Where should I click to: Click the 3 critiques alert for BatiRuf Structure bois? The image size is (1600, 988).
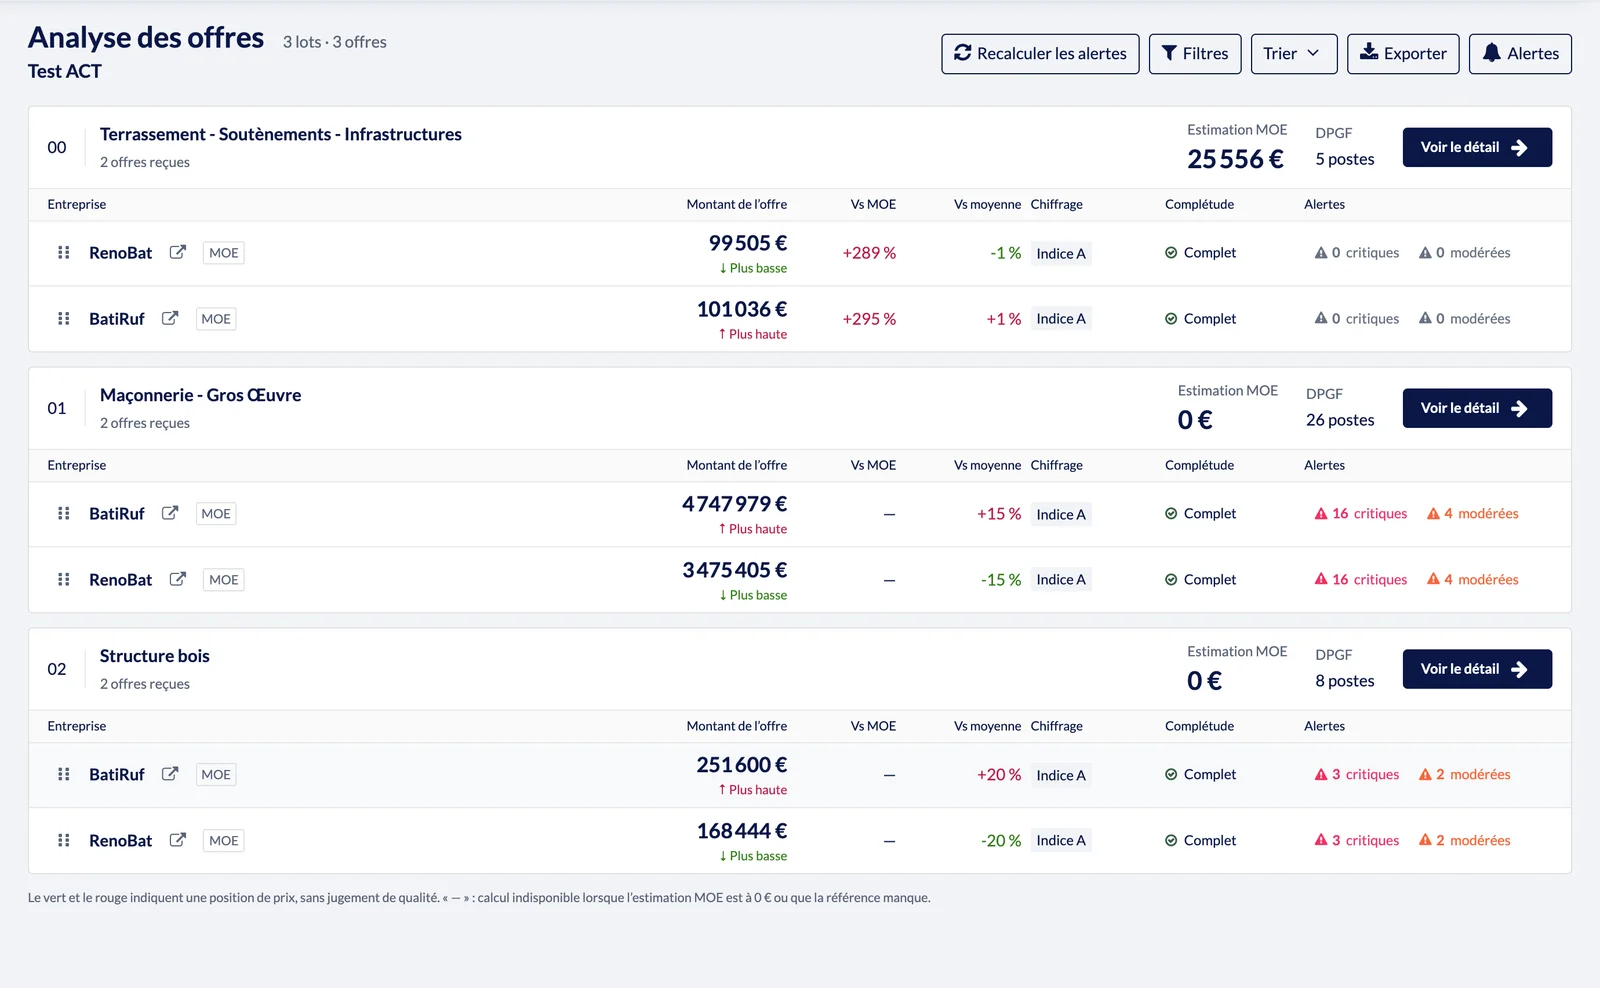tap(1356, 775)
